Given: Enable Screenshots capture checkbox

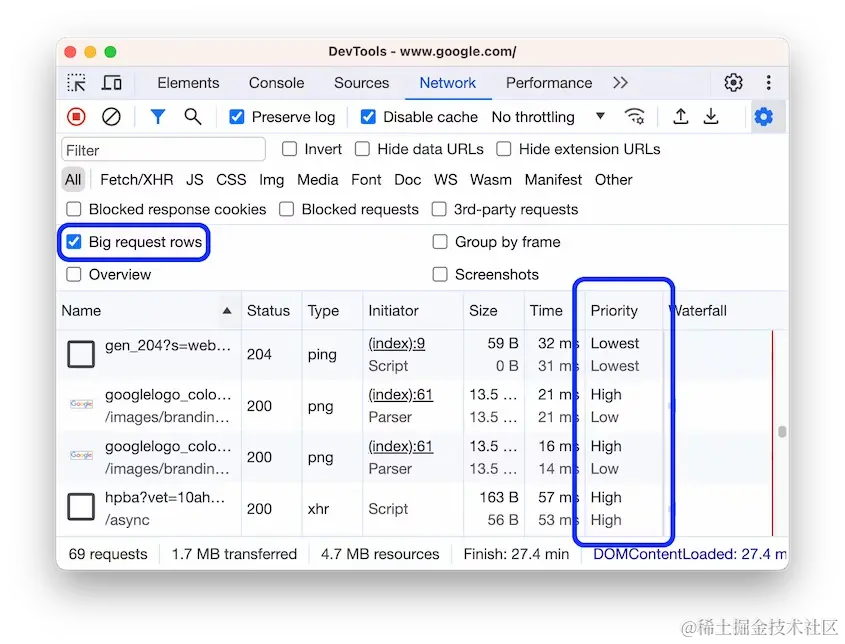Looking at the screenshot, I should click(440, 274).
